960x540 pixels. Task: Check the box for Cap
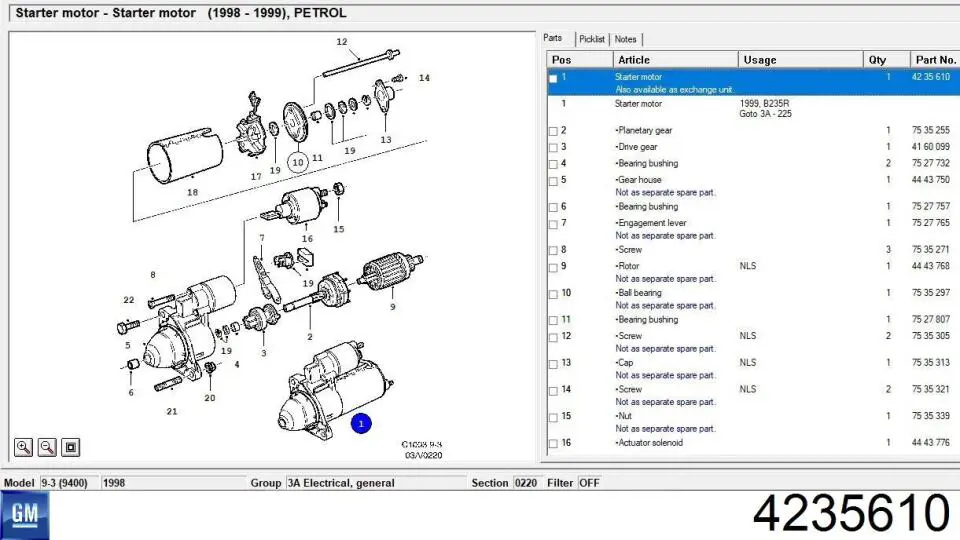click(x=553, y=364)
